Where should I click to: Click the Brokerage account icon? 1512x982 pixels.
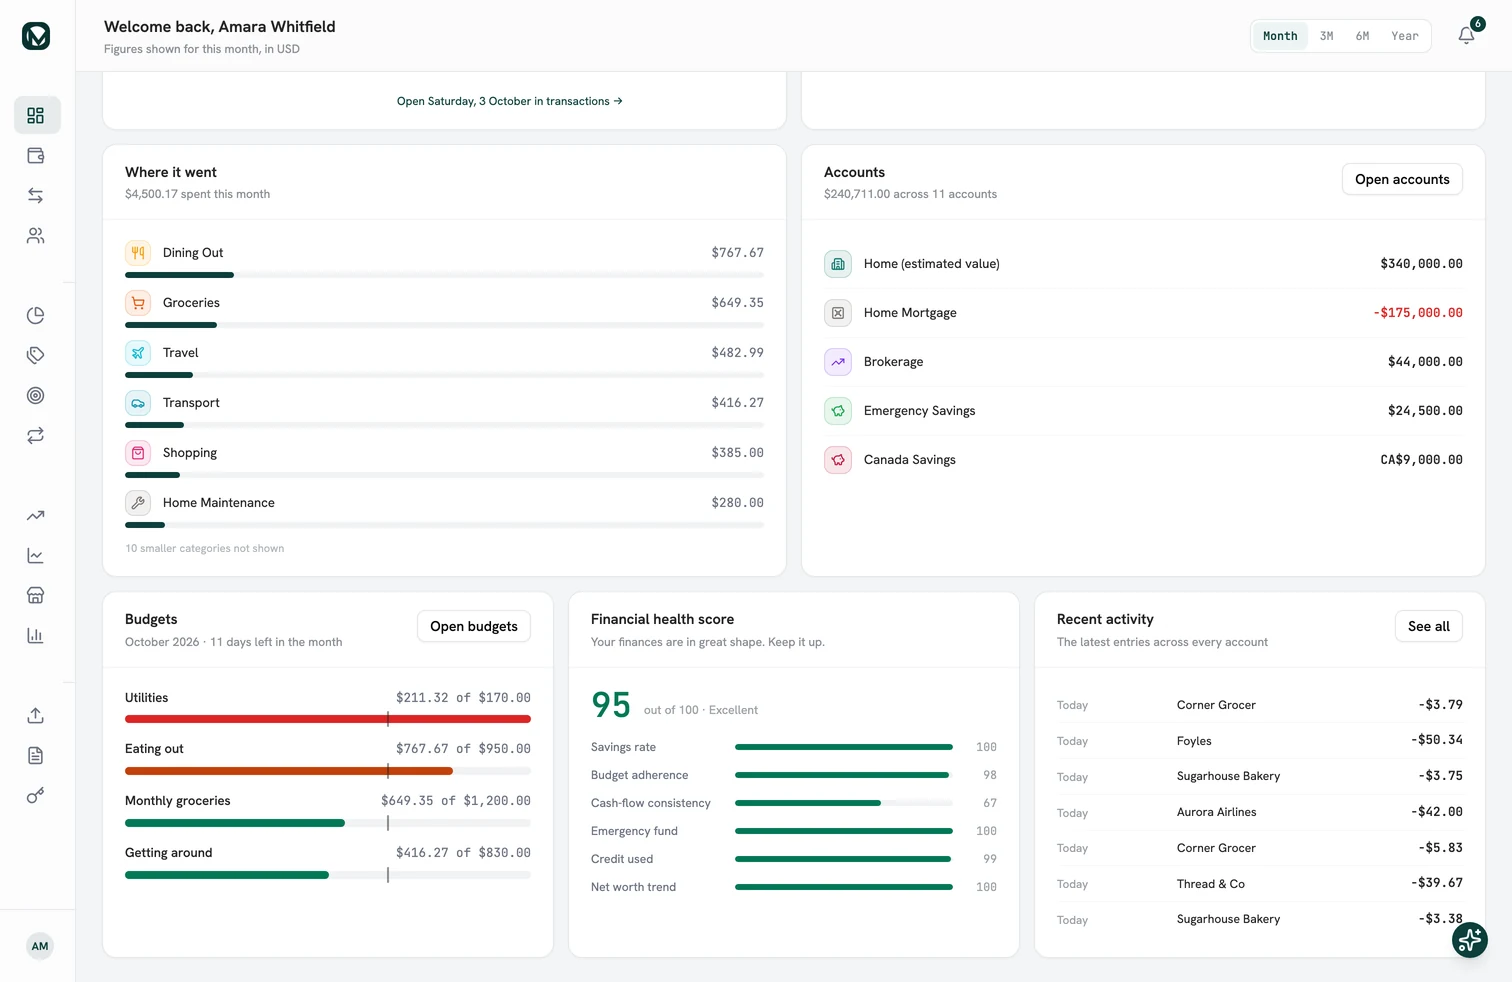pyautogui.click(x=838, y=362)
